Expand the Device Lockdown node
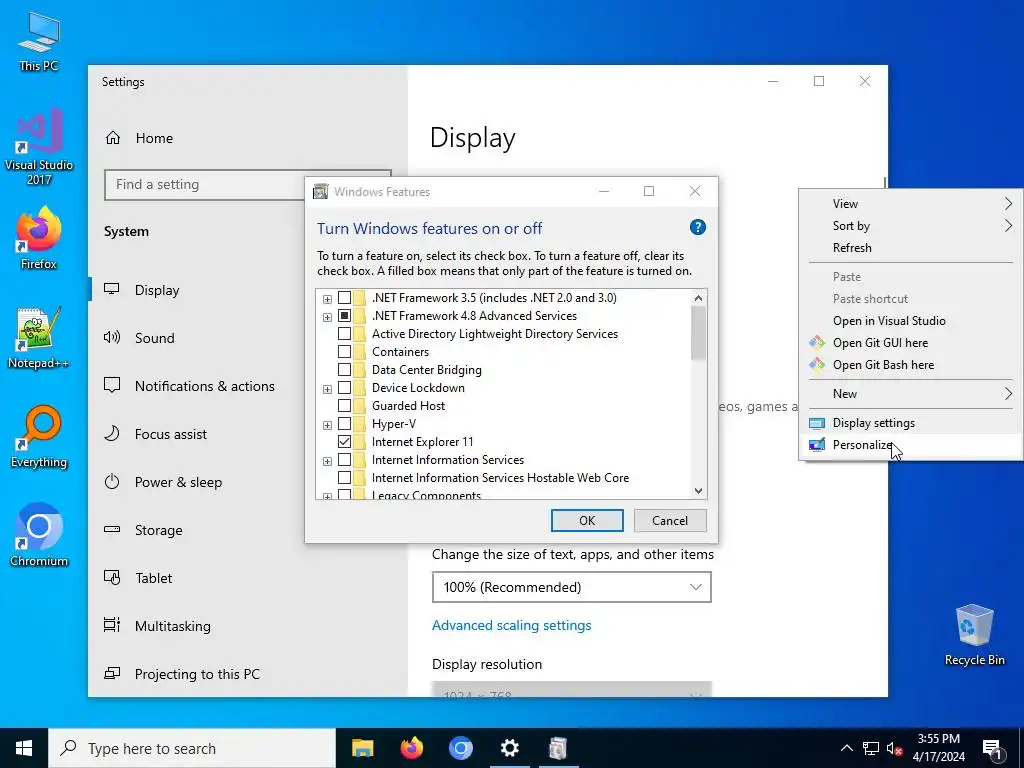Image resolution: width=1024 pixels, height=768 pixels. (327, 389)
